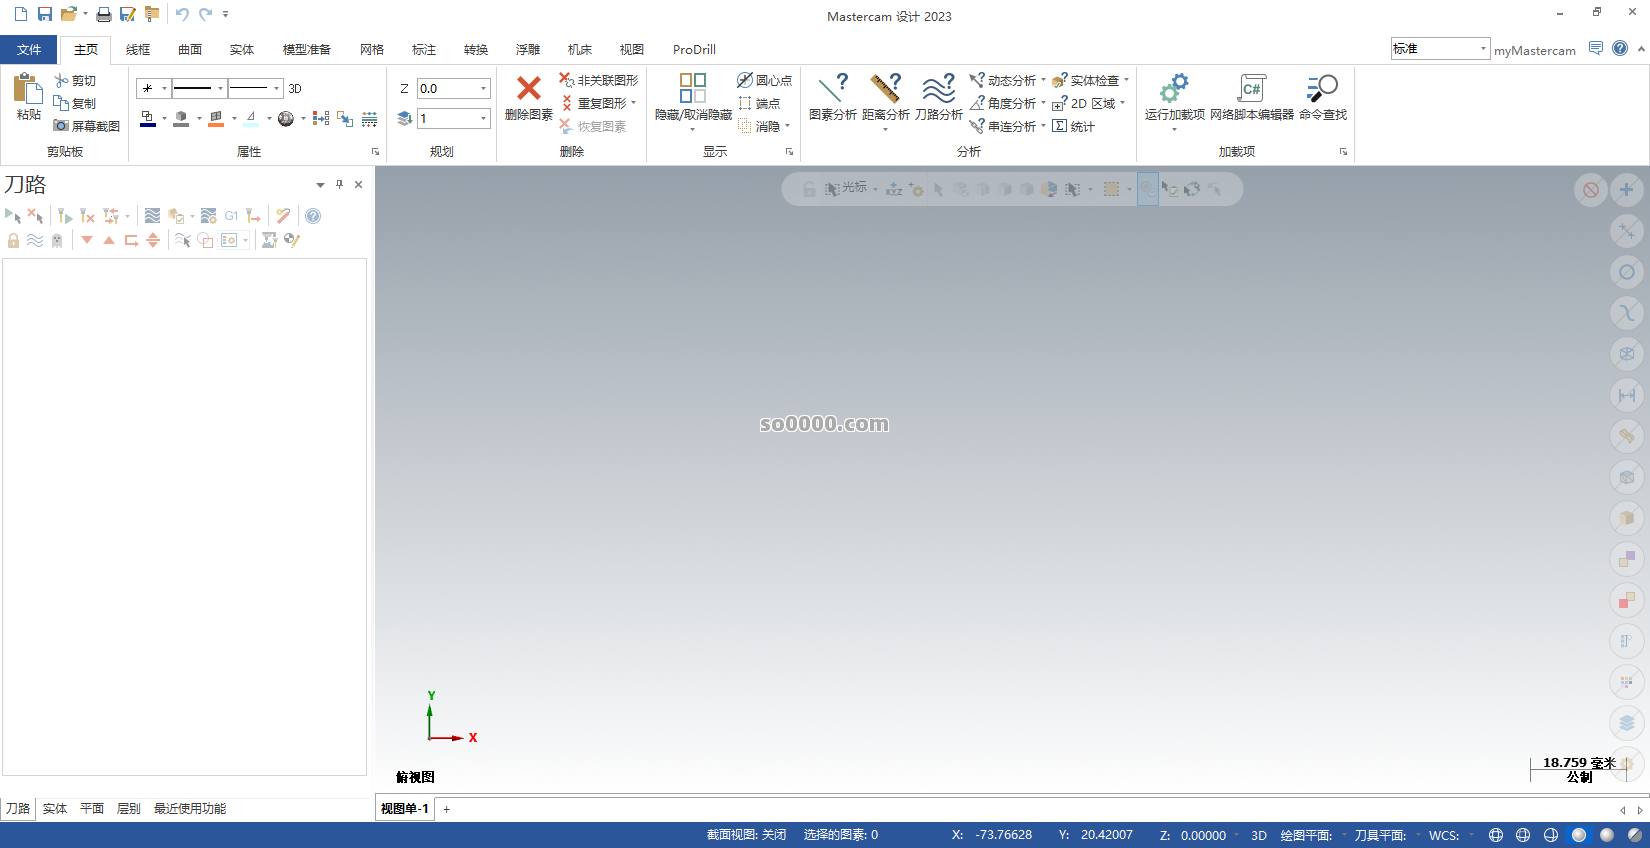Open the 标准 workspace combo box
Screen dimensions: 1650x848
click(1483, 49)
